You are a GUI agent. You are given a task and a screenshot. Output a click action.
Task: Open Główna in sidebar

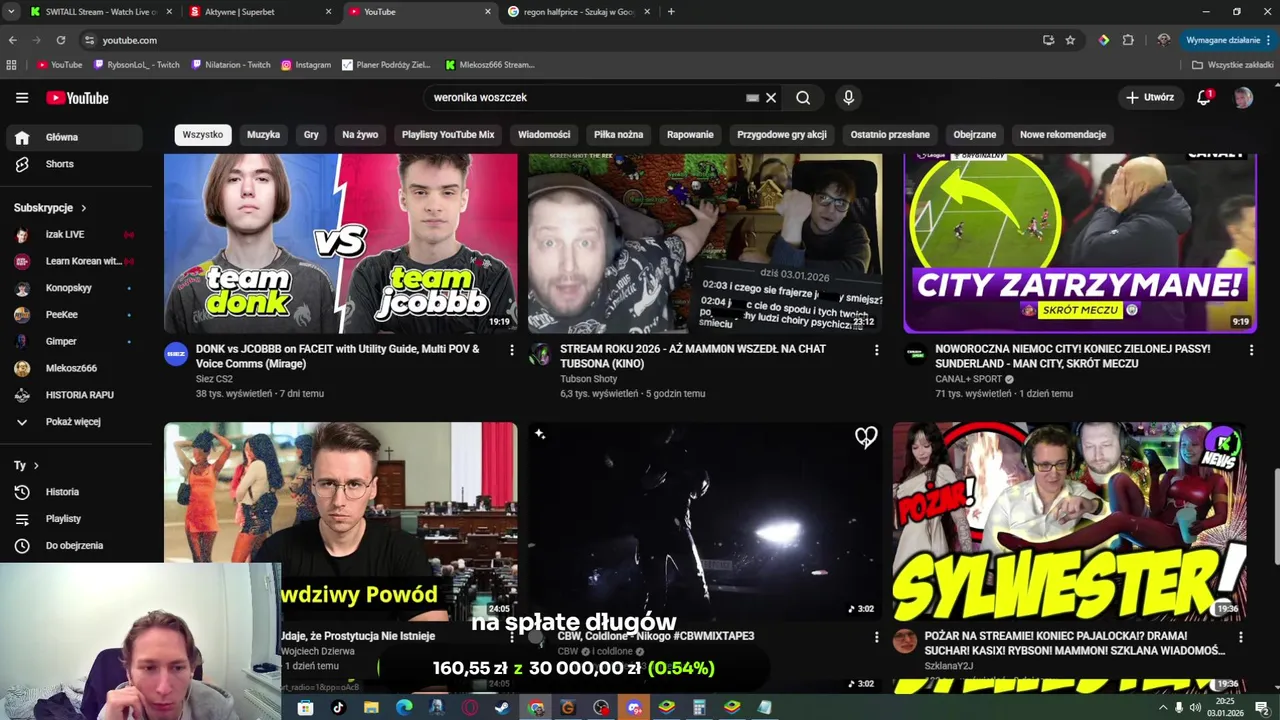tap(72, 137)
